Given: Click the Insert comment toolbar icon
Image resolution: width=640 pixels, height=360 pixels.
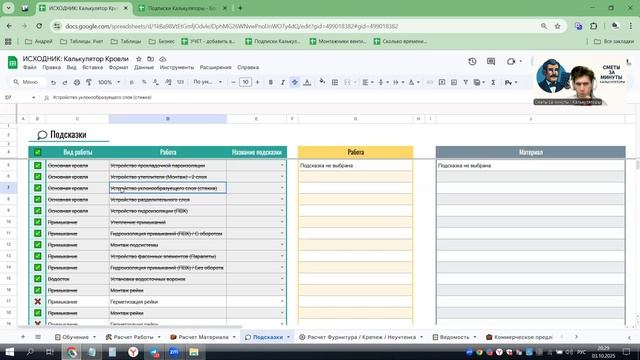Looking at the screenshot, I should click(442, 82).
